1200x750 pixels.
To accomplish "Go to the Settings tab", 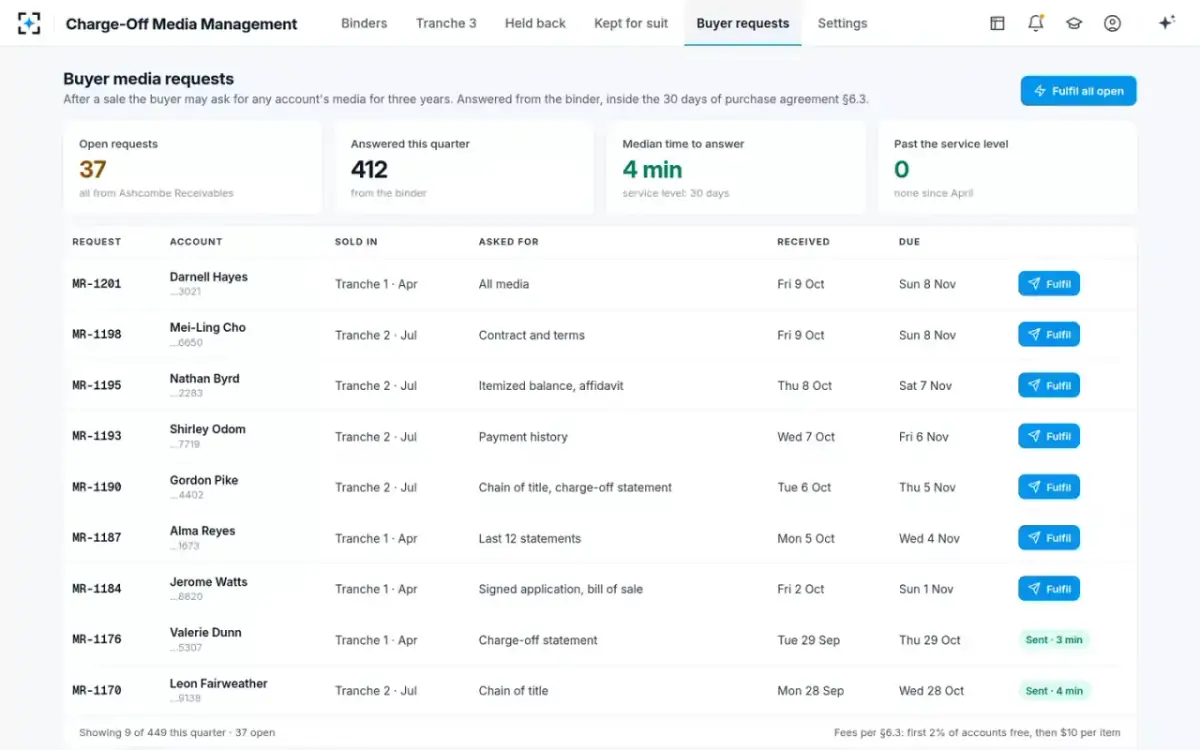I will [842, 23].
